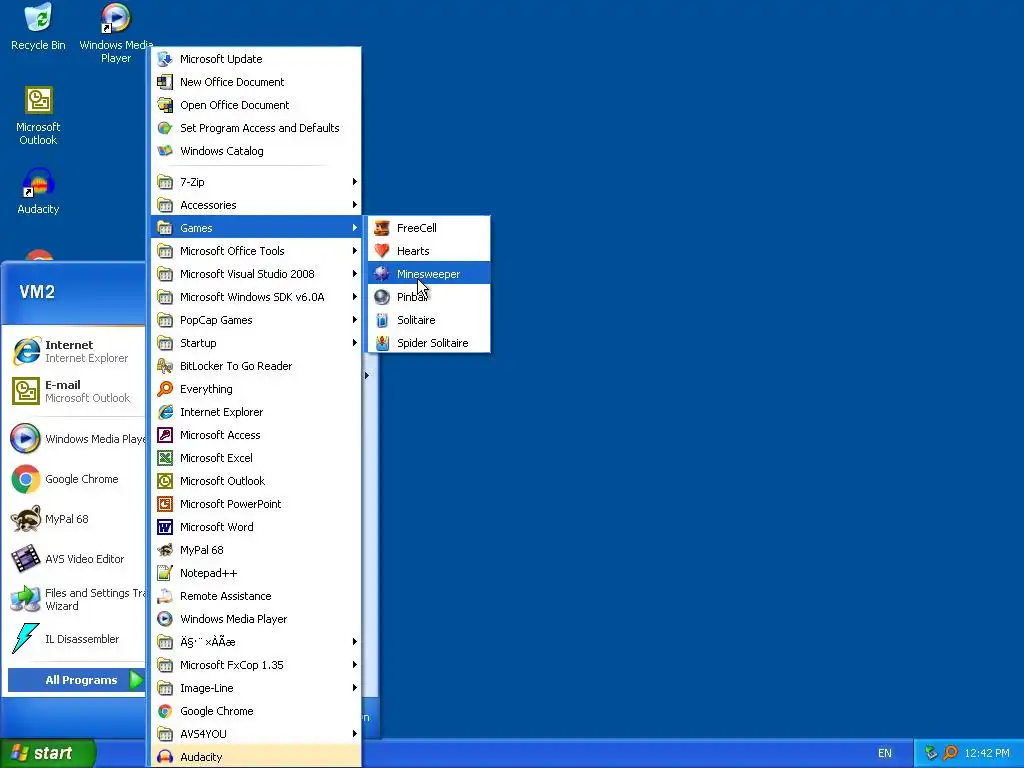Expand the AVS4YOU folder

256,734
